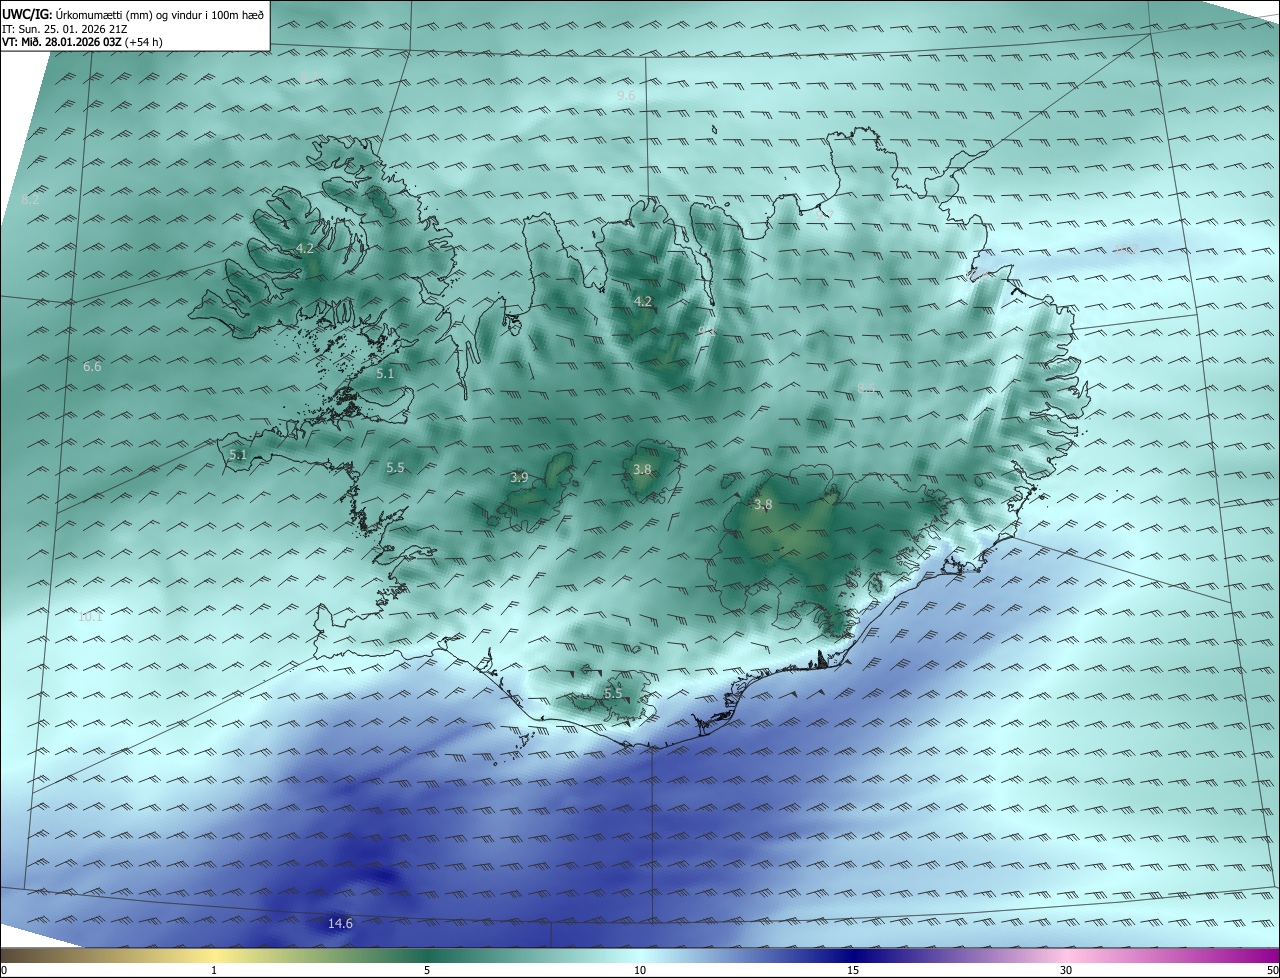Screen dimensions: 1280x978
Task: Click the 15 tick on the color scale
Action: pos(853,970)
